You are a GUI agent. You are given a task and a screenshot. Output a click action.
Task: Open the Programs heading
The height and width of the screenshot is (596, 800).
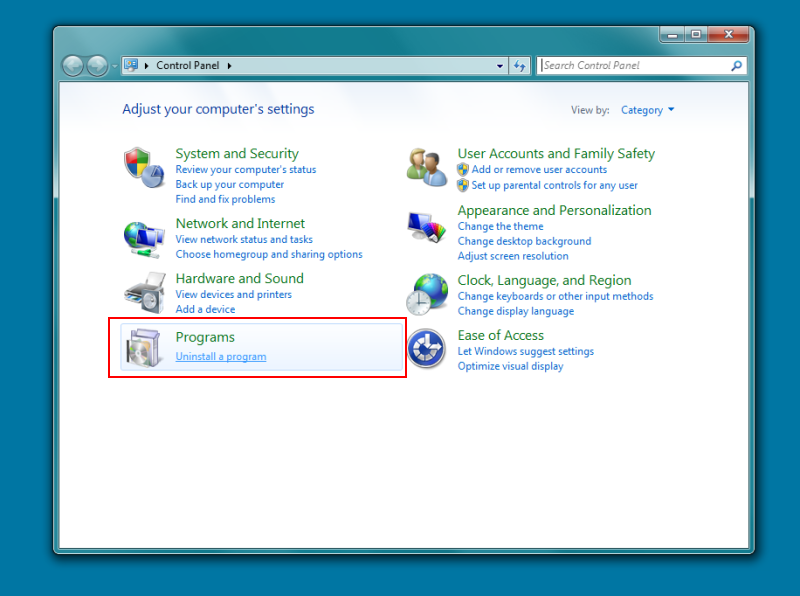pos(205,337)
